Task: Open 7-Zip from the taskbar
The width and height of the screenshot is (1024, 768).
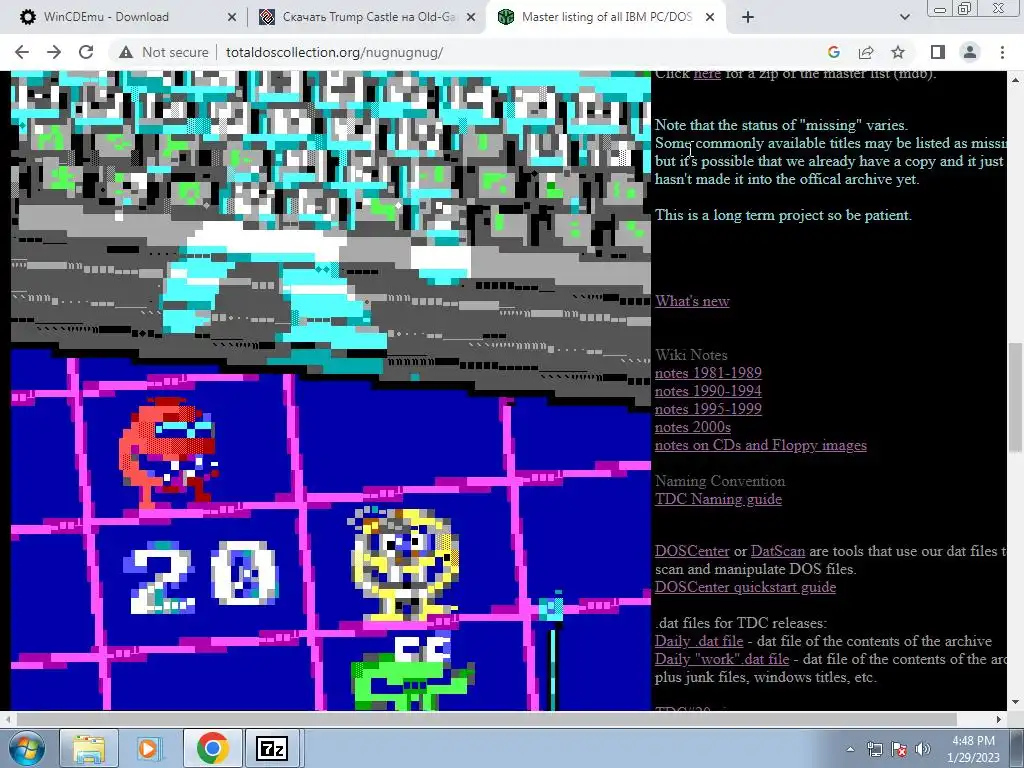Action: tap(272, 748)
